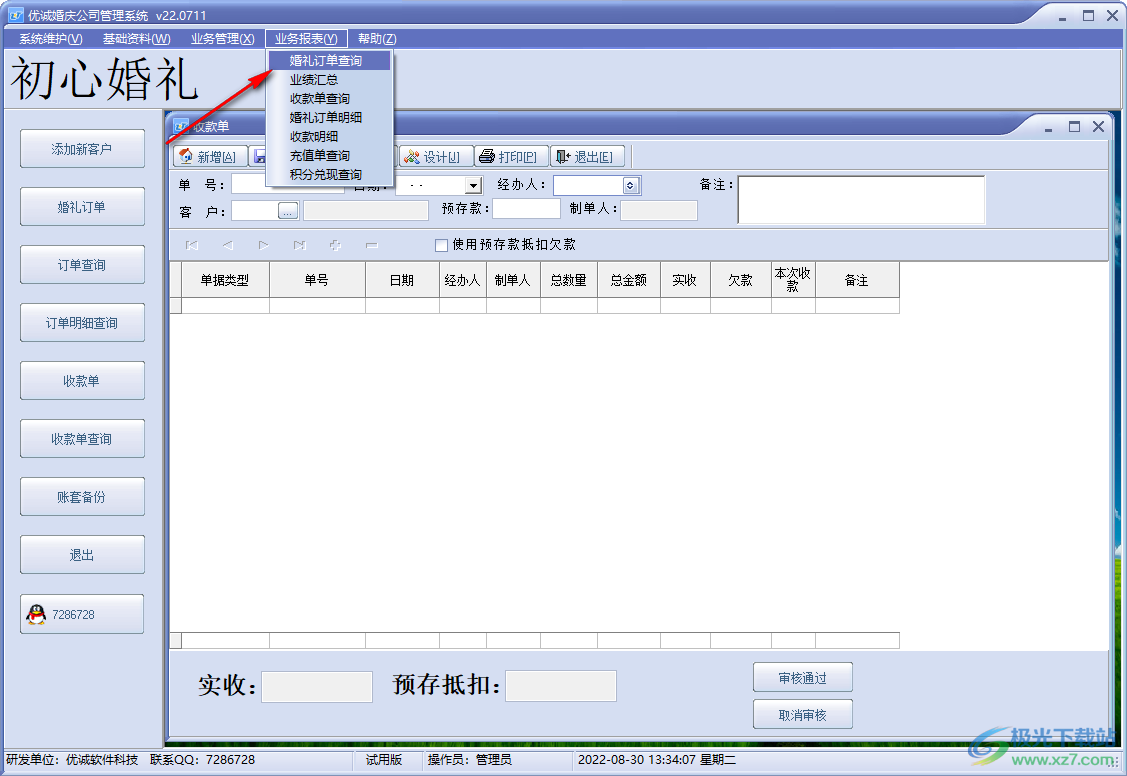Image resolution: width=1127 pixels, height=776 pixels.
Task: Click the 单号 column header
Action: (x=317, y=280)
